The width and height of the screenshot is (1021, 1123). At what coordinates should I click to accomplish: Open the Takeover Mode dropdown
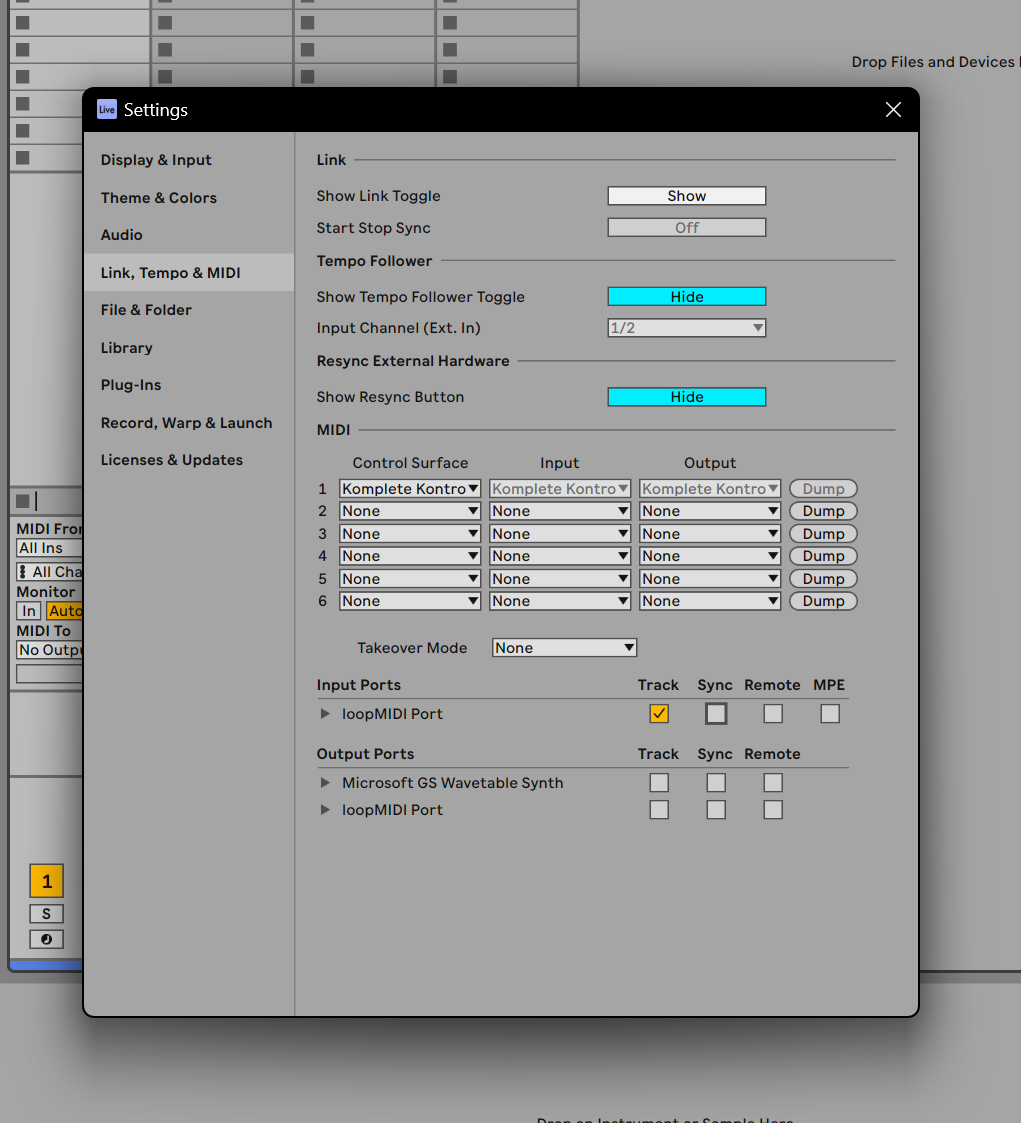click(563, 647)
